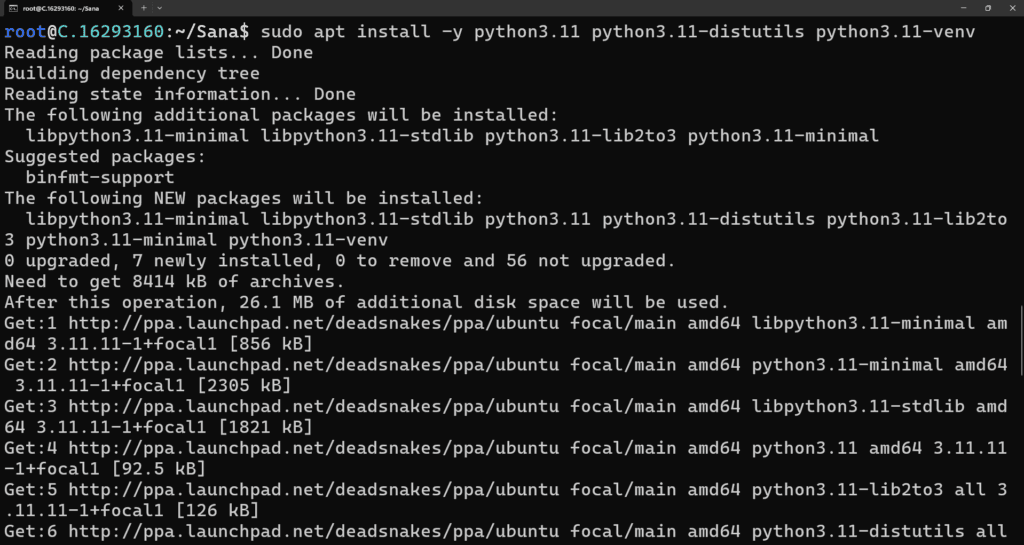
Task: Click the Get:3 launchpad URL
Action: 313,407
